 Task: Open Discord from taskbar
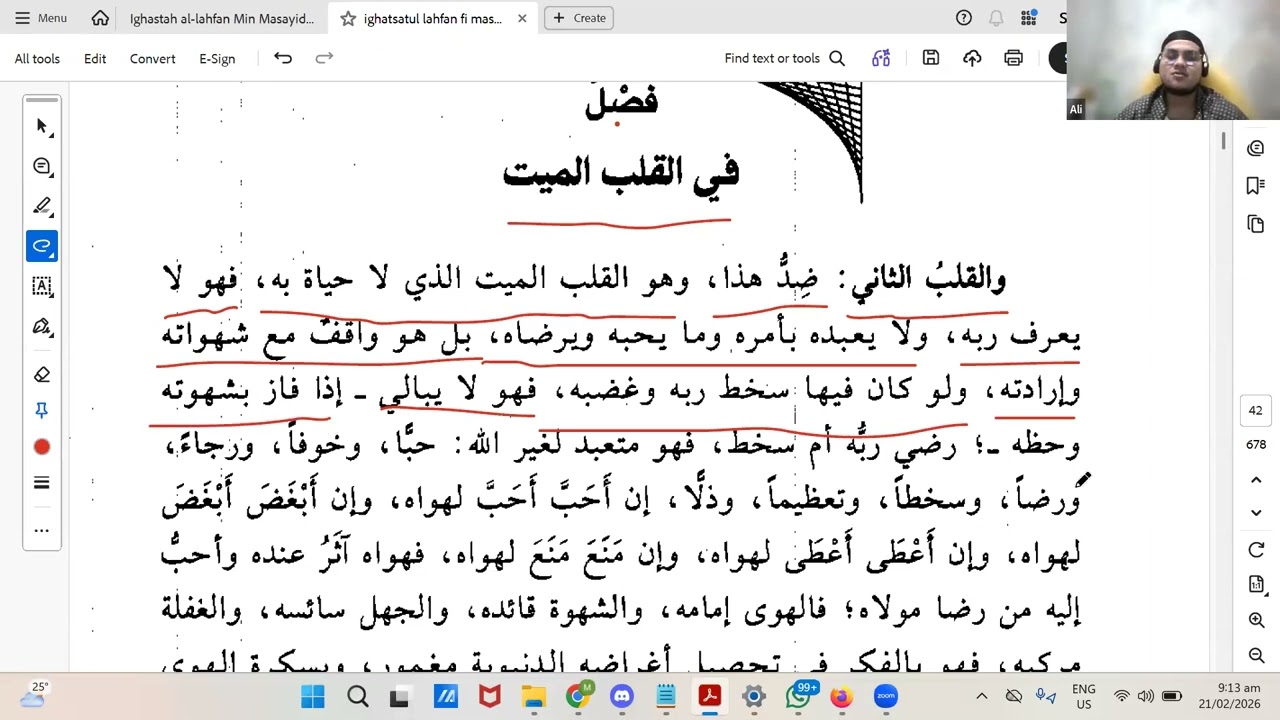pyautogui.click(x=622, y=696)
